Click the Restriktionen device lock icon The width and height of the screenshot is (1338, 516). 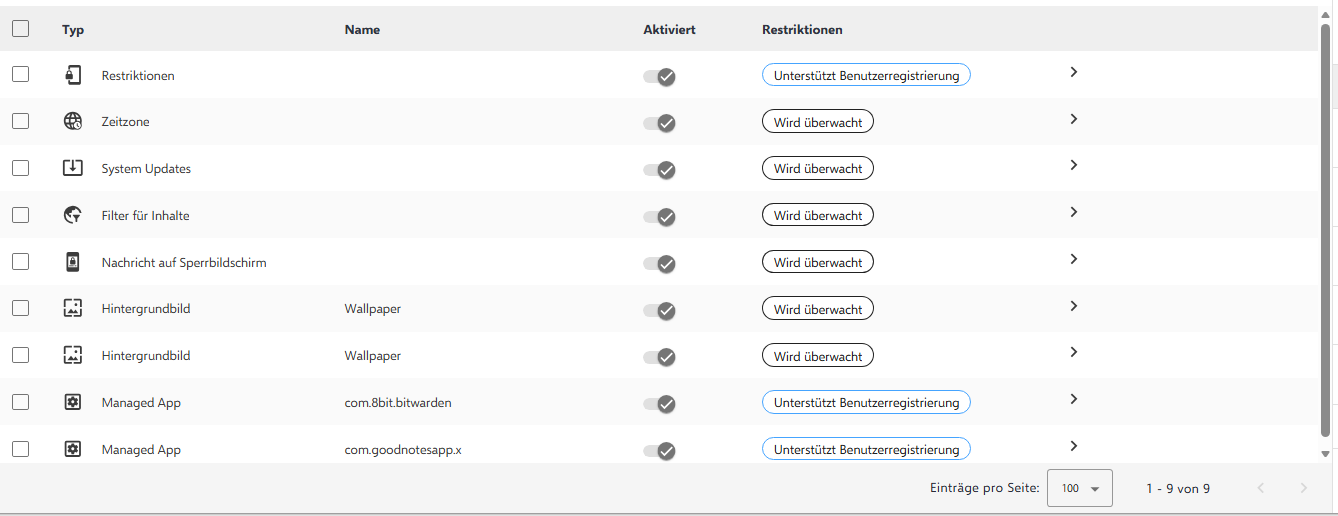pyautogui.click(x=72, y=75)
